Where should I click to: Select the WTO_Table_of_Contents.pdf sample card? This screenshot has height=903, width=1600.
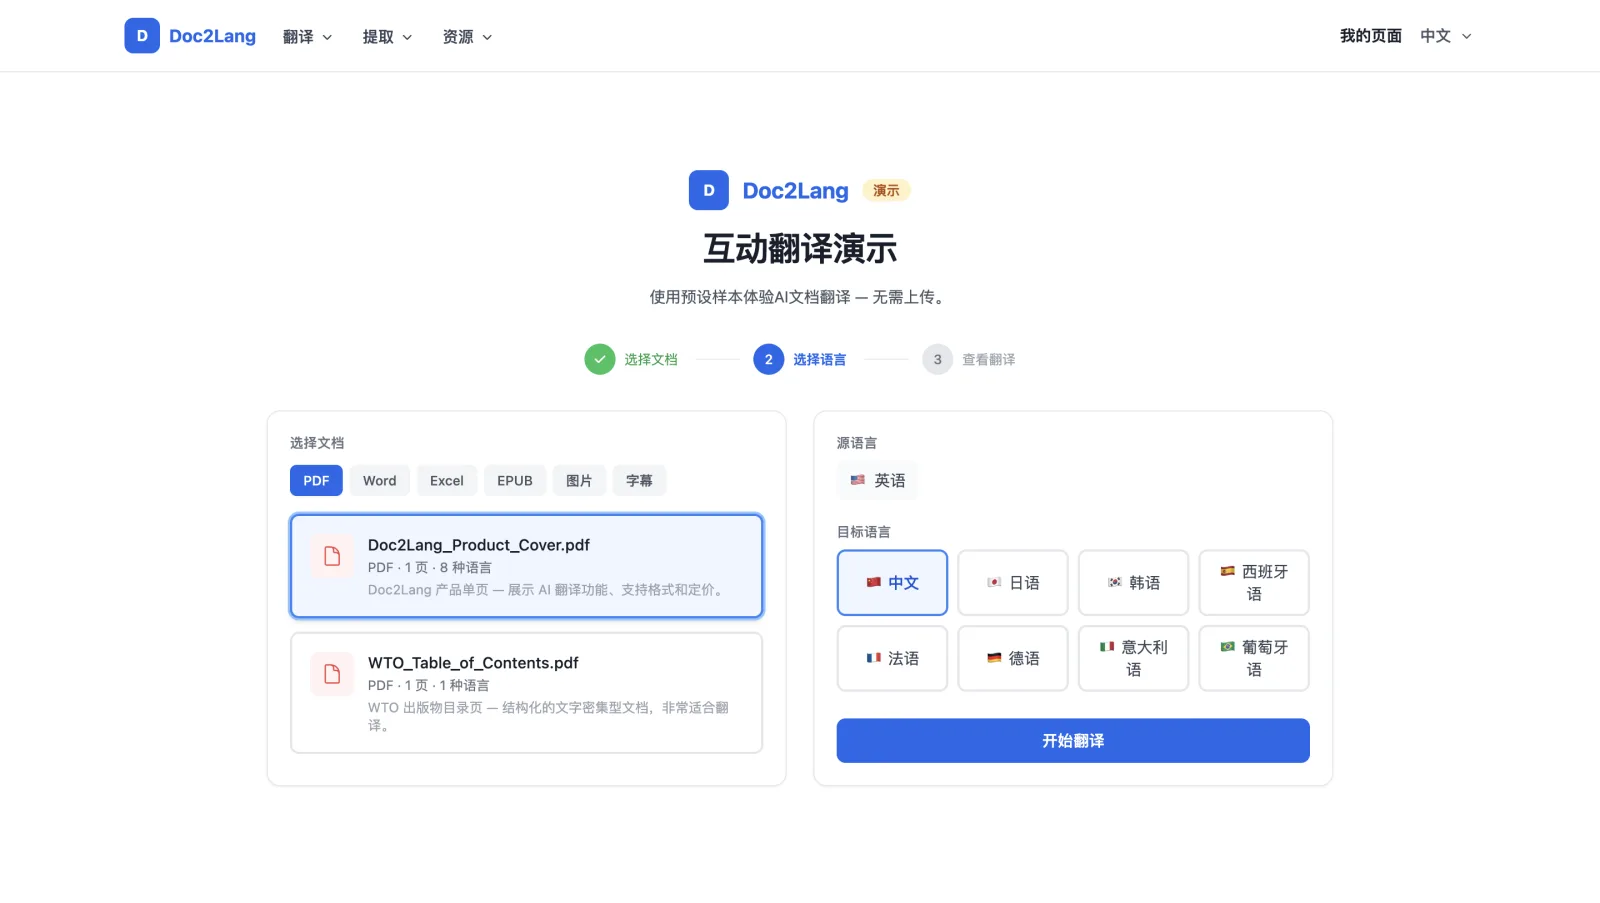click(x=527, y=693)
